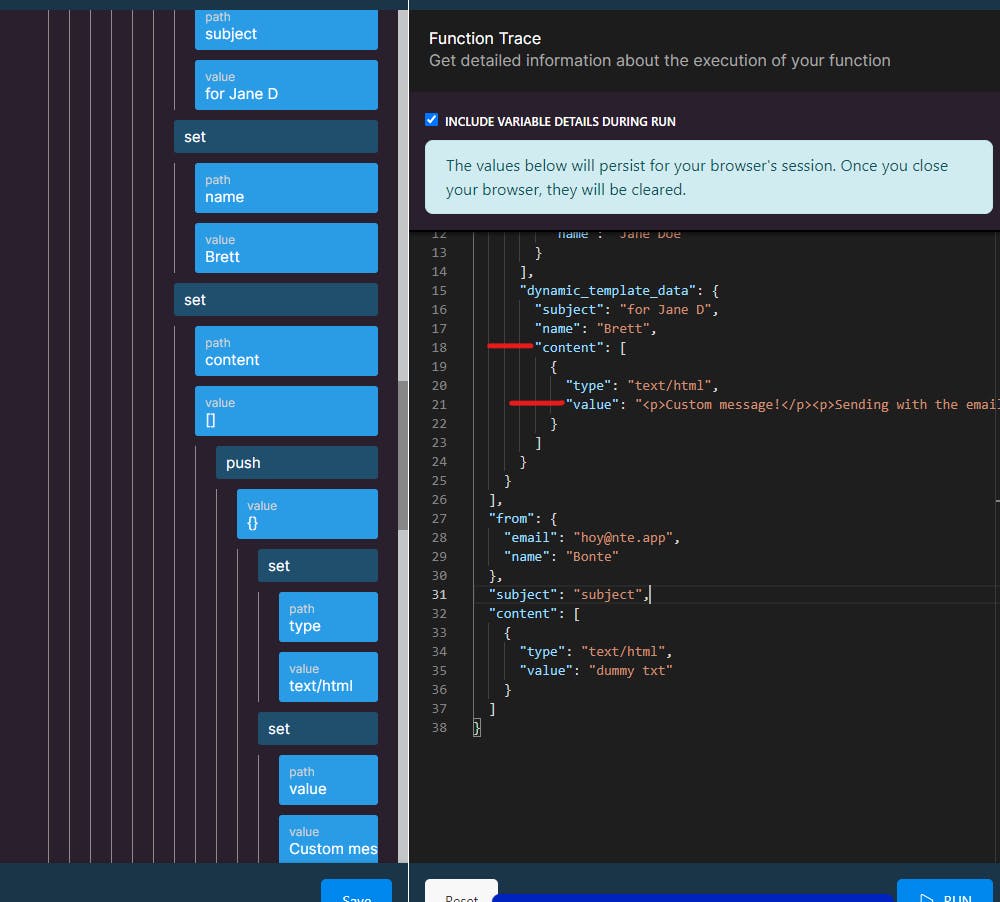Edit the value field containing Brett

[x=285, y=248]
